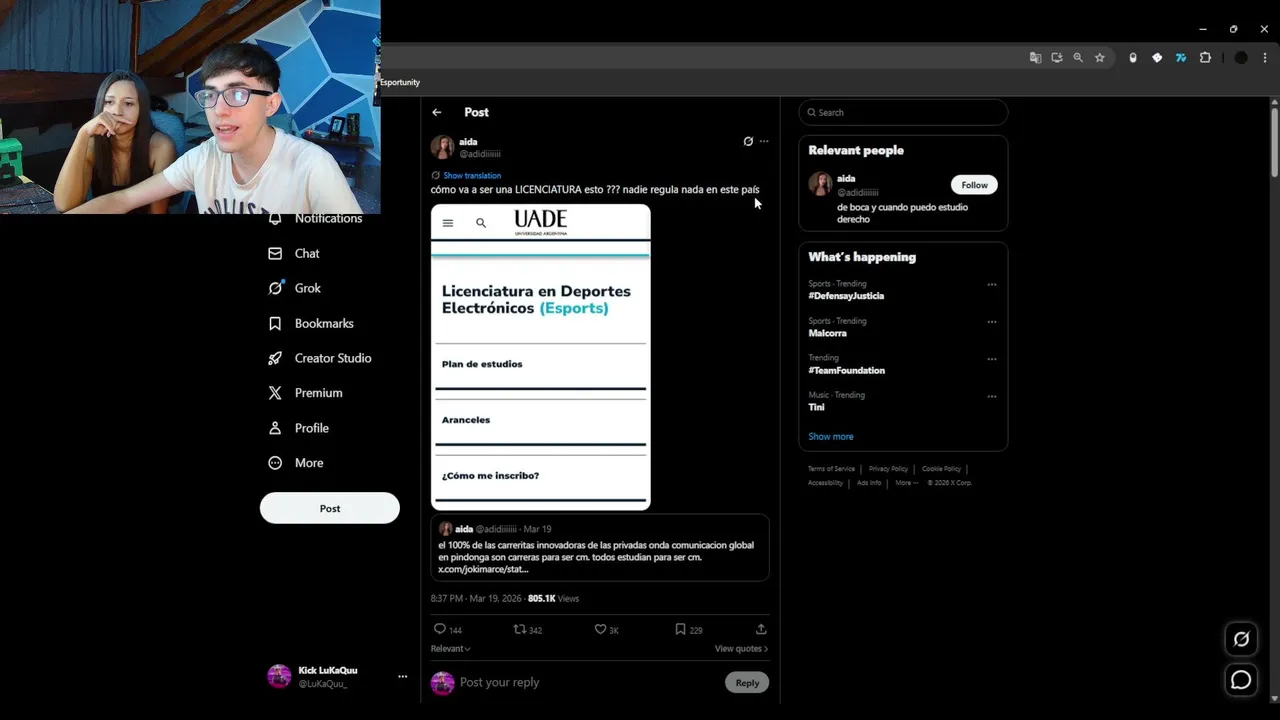Open more options for Malcorra trend
The image size is (1280, 720).
992,322
